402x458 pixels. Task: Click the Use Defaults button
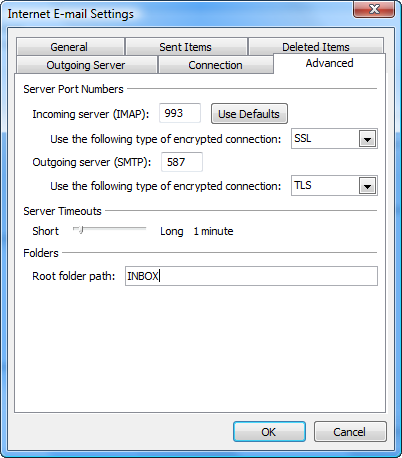point(249,114)
